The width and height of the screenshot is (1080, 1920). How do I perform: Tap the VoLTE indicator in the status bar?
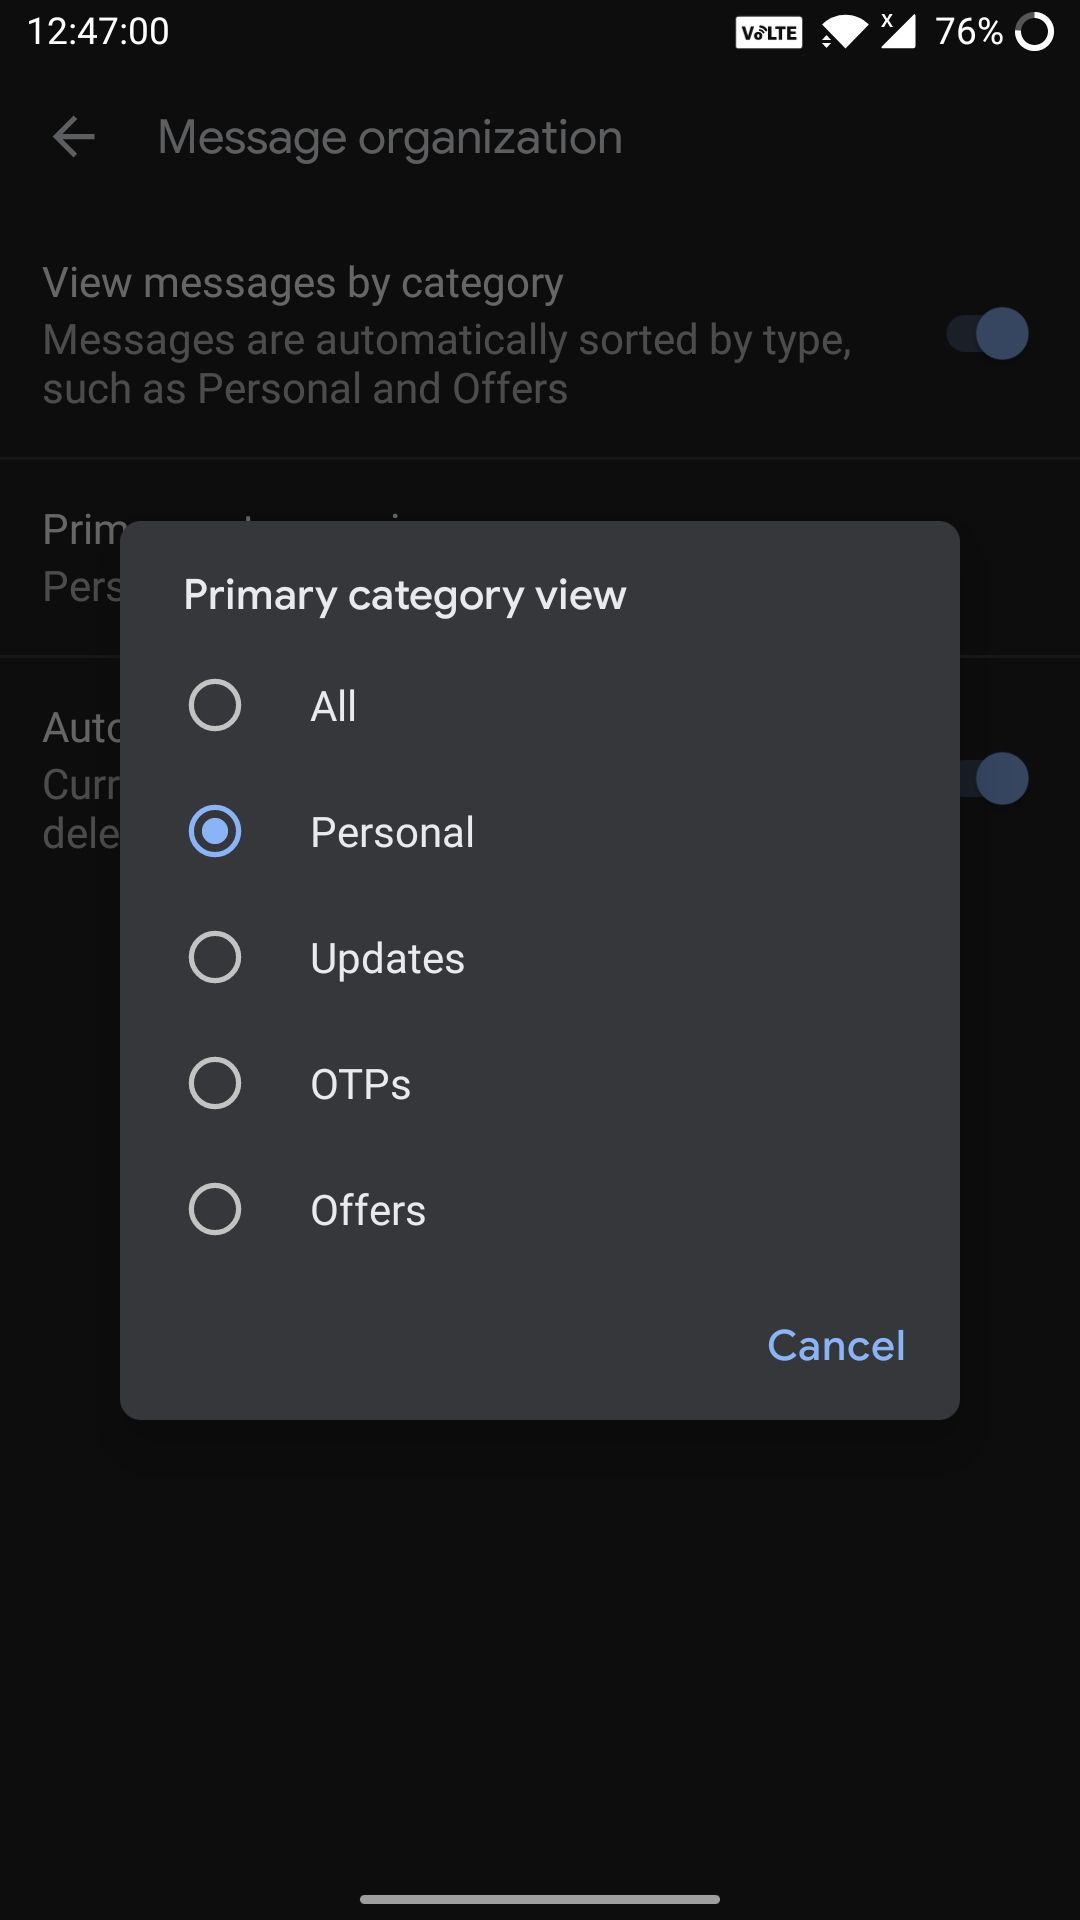(x=767, y=31)
